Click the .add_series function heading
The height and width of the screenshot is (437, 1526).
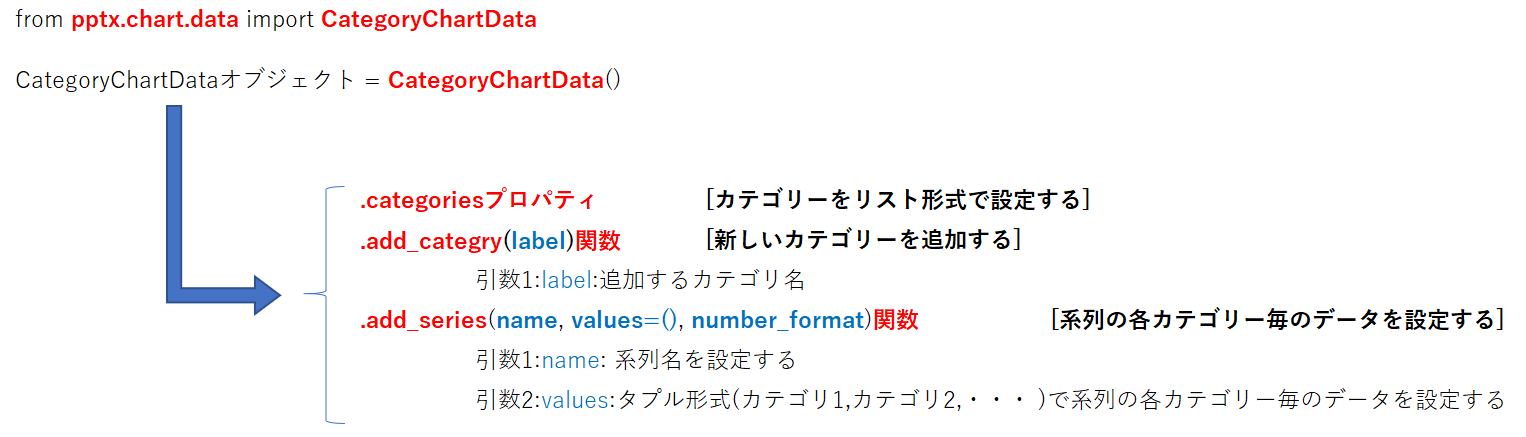click(639, 321)
